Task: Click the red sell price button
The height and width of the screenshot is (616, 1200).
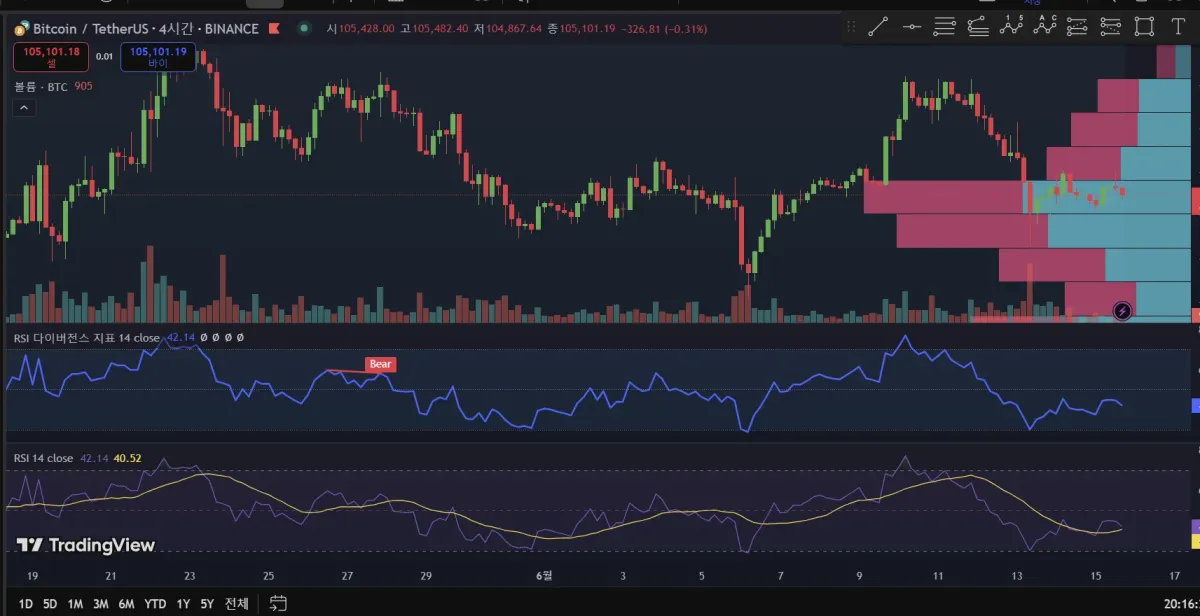Action: [51, 57]
